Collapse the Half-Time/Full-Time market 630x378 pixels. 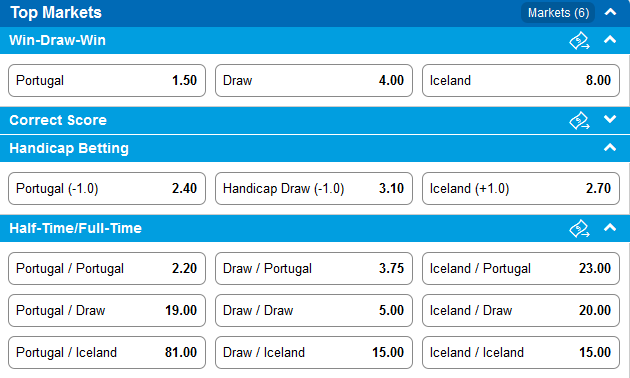[610, 228]
